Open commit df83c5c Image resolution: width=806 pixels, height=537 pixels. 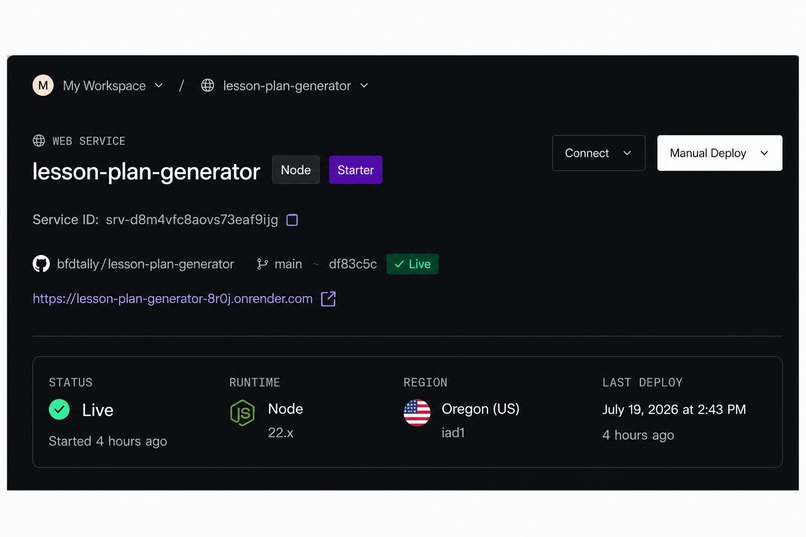(x=353, y=264)
